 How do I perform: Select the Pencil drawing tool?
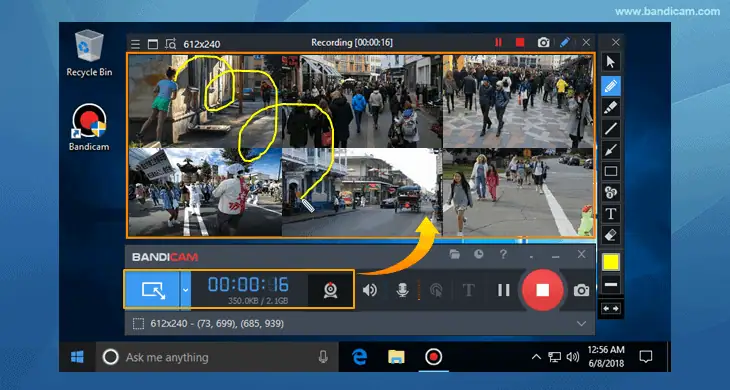[x=610, y=87]
